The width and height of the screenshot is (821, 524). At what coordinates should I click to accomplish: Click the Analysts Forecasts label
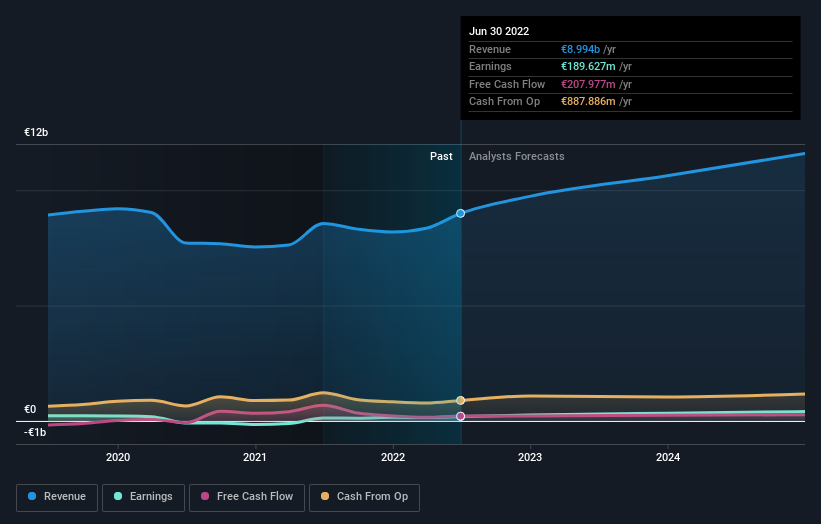tap(517, 157)
